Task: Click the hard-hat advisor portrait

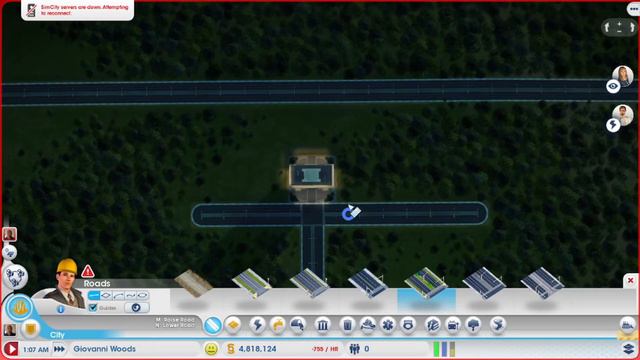Action: [x=65, y=284]
